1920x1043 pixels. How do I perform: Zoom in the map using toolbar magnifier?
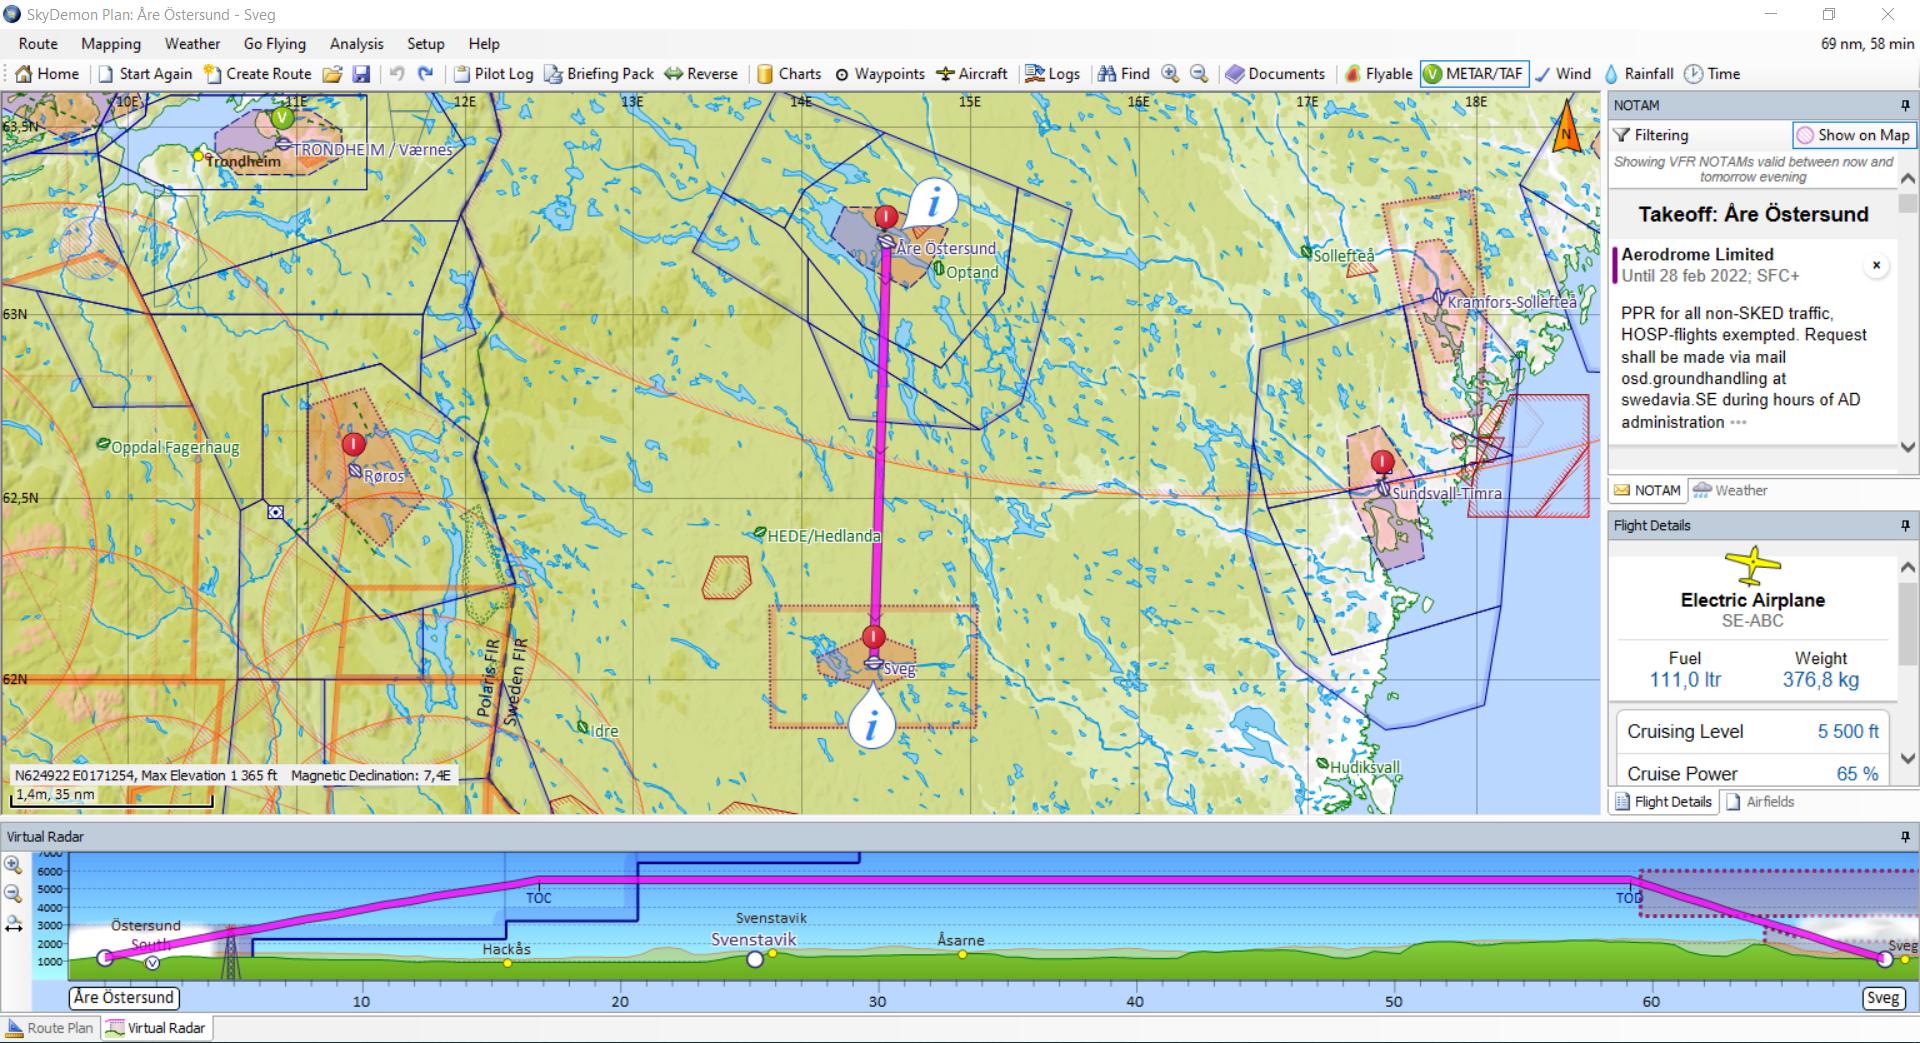tap(1170, 74)
